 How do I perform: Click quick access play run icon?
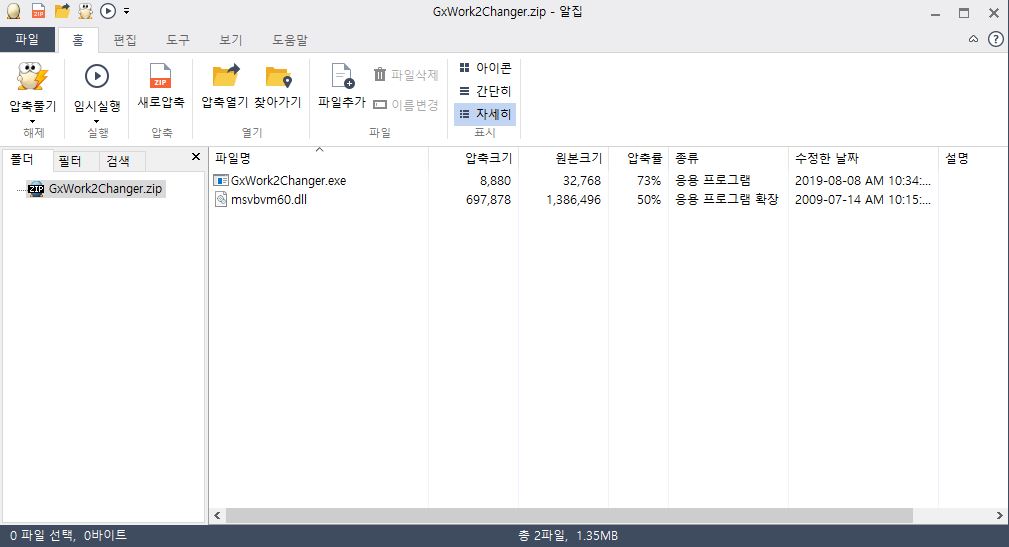coord(108,11)
